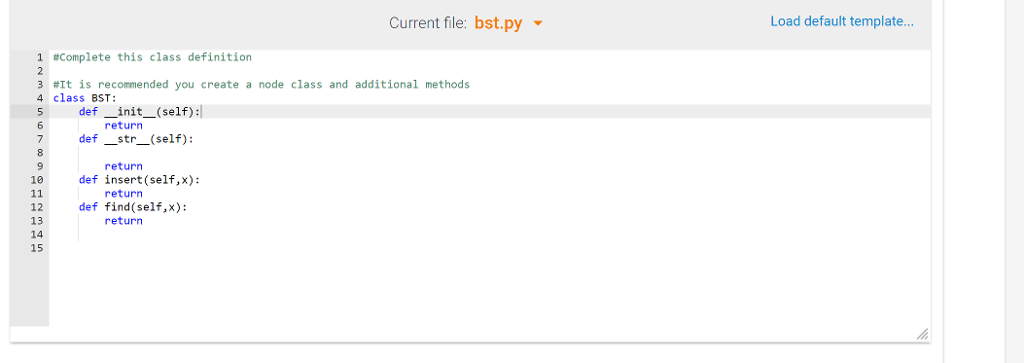Place cursor on 'def __init__(self):' line

click(x=140, y=112)
